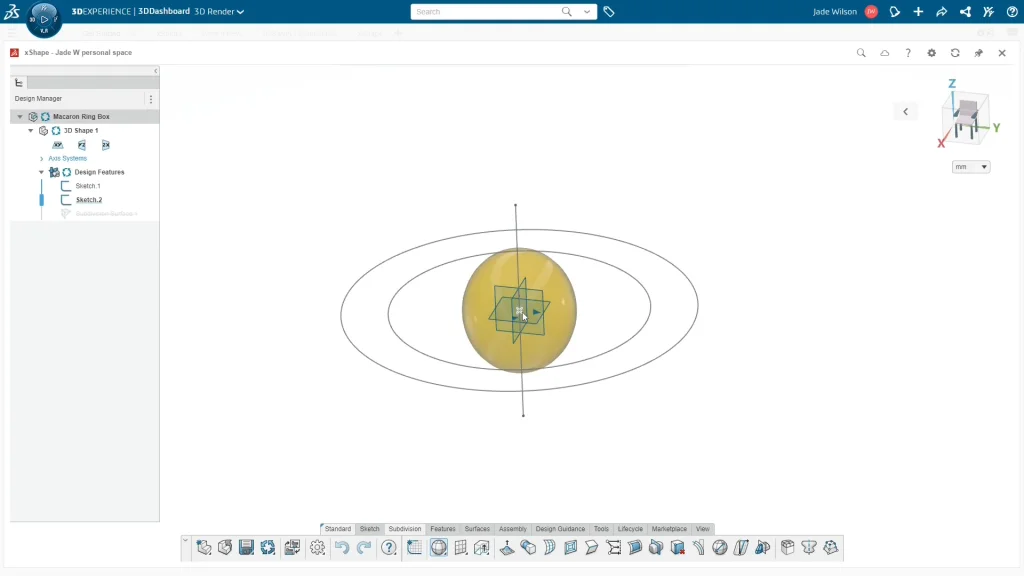Open the toolbar settings gear icon
Screen dimensions: 1024x576
[x=317, y=547]
